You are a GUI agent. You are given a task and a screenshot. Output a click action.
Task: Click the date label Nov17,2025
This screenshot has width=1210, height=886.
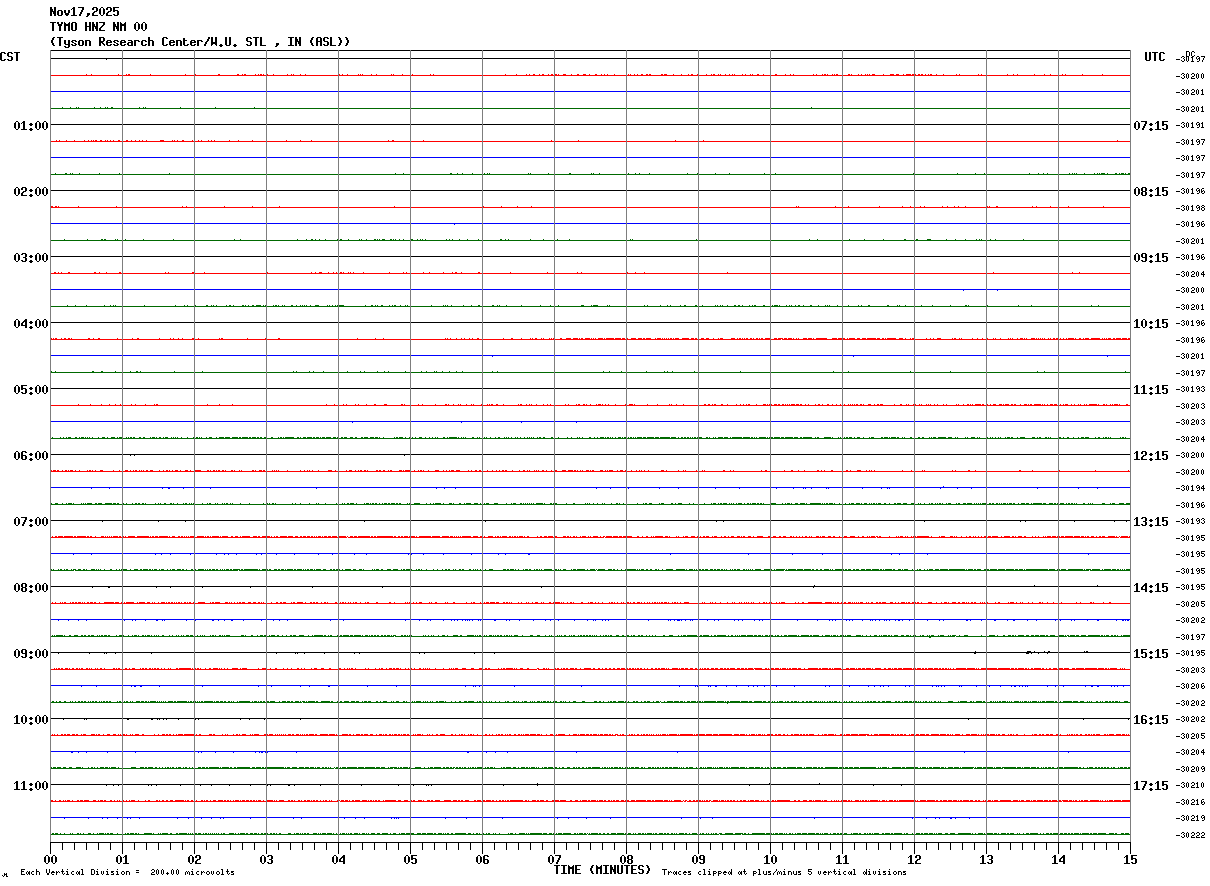point(84,12)
